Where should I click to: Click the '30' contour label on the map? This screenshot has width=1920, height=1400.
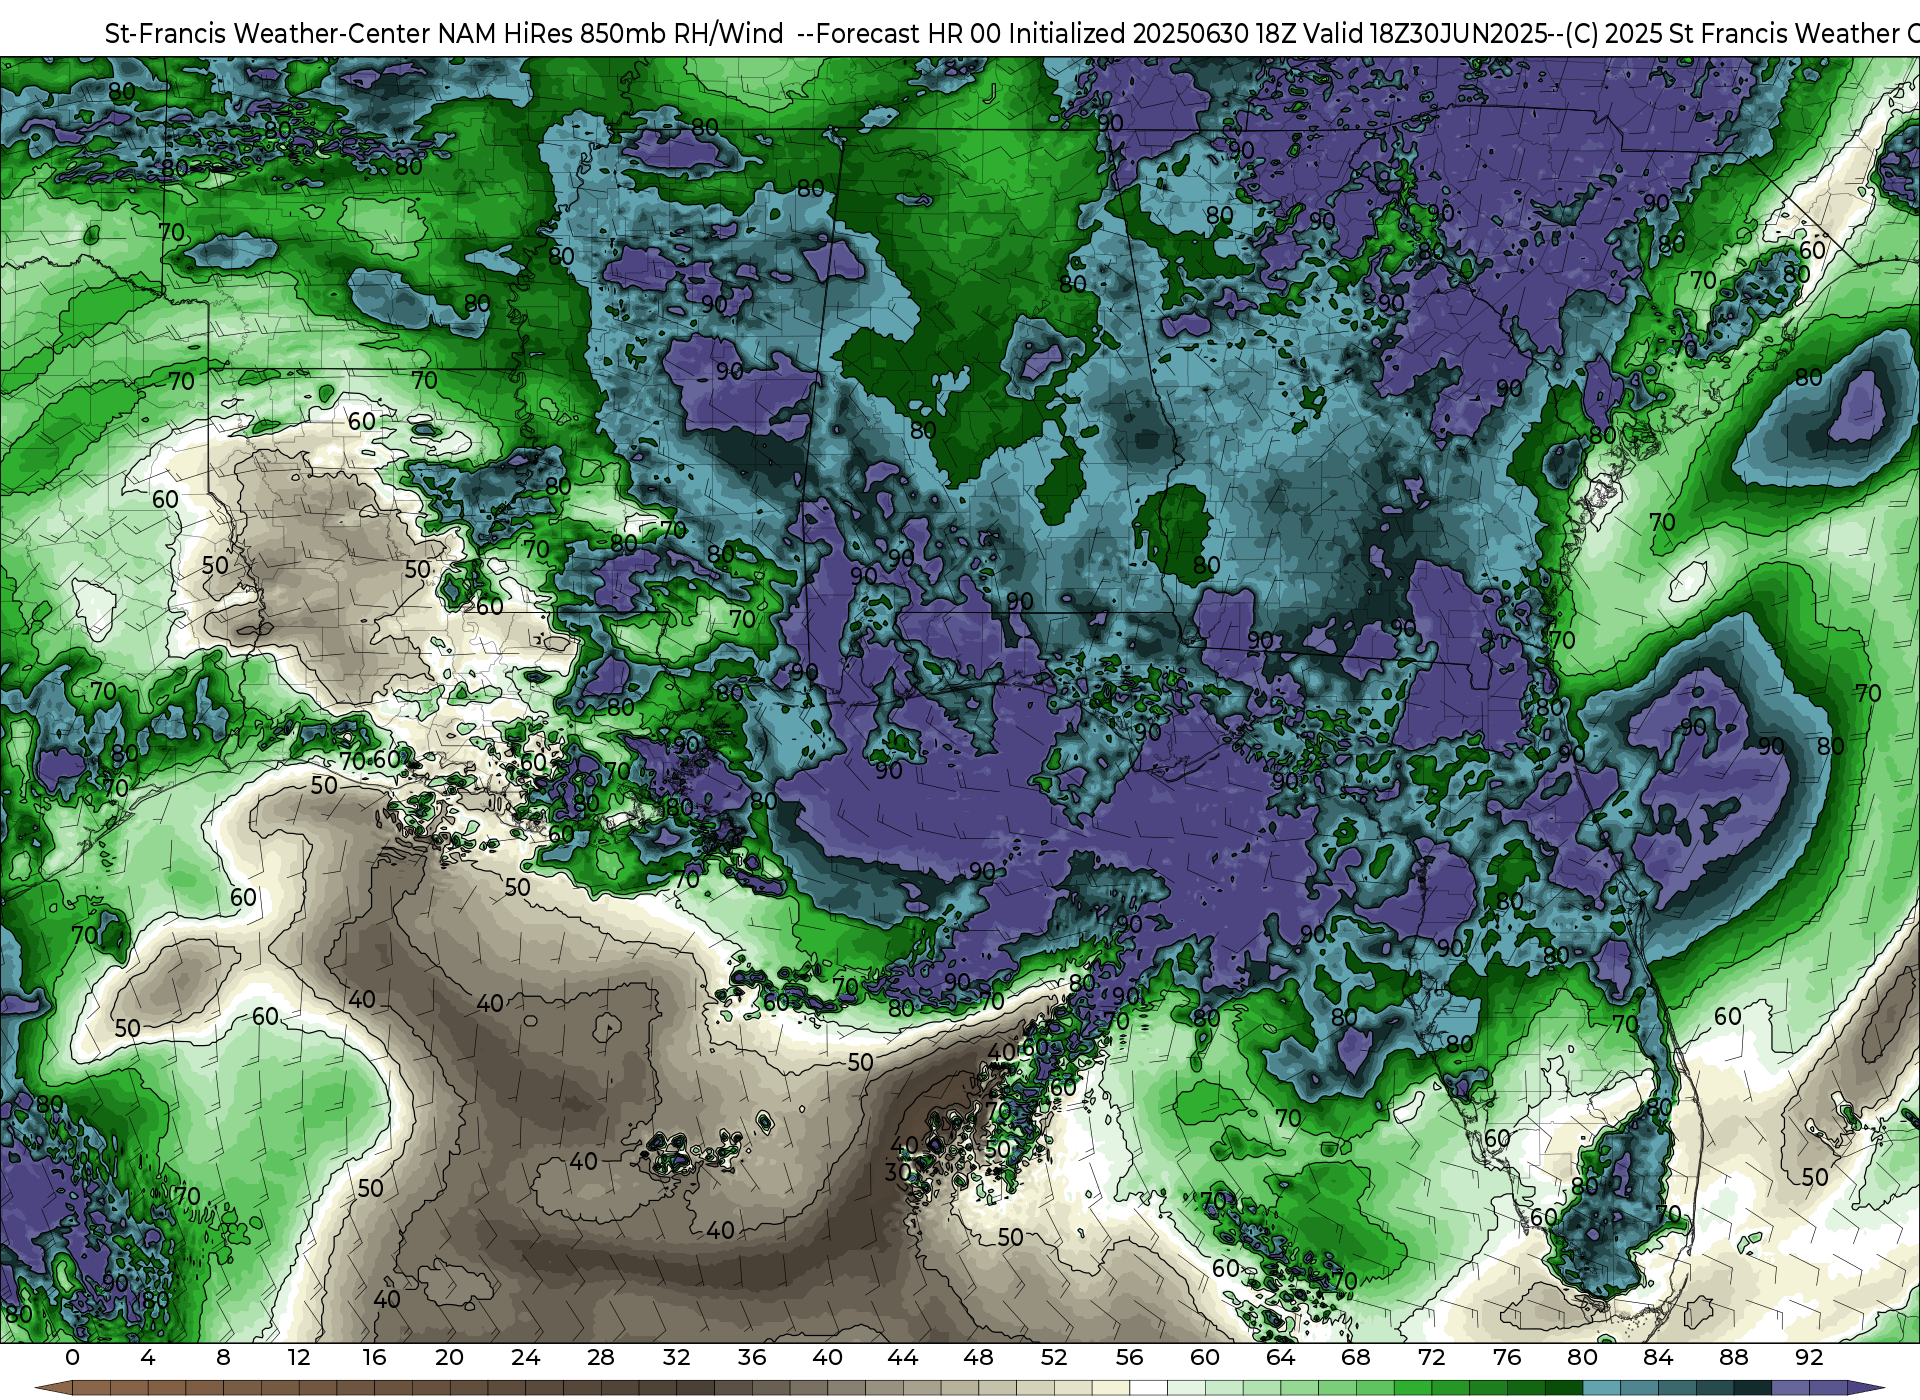pyautogui.click(x=898, y=1172)
